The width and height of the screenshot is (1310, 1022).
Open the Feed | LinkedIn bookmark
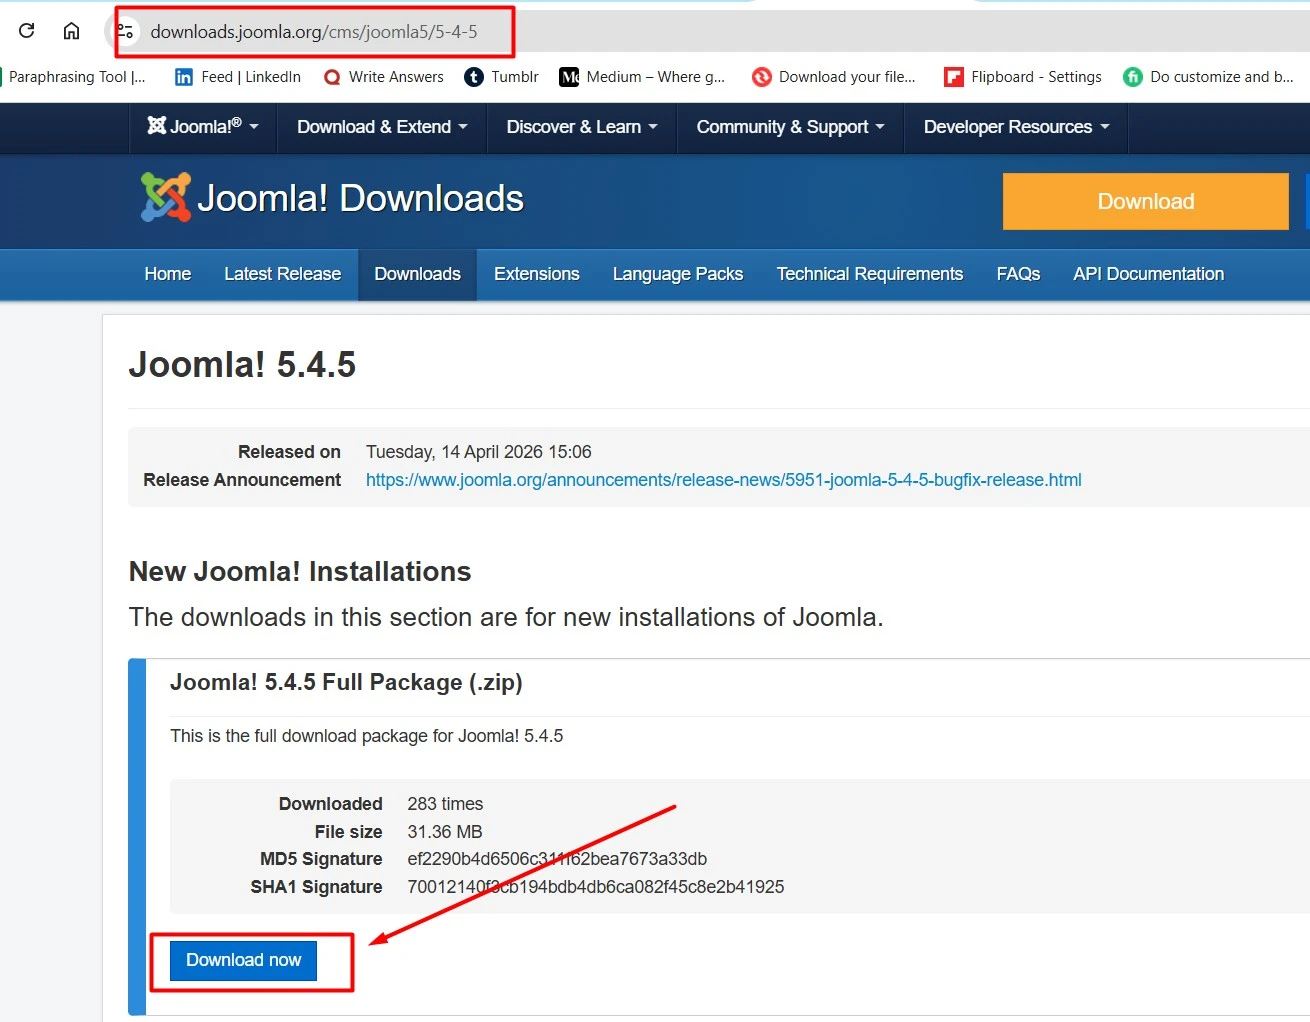(x=238, y=77)
